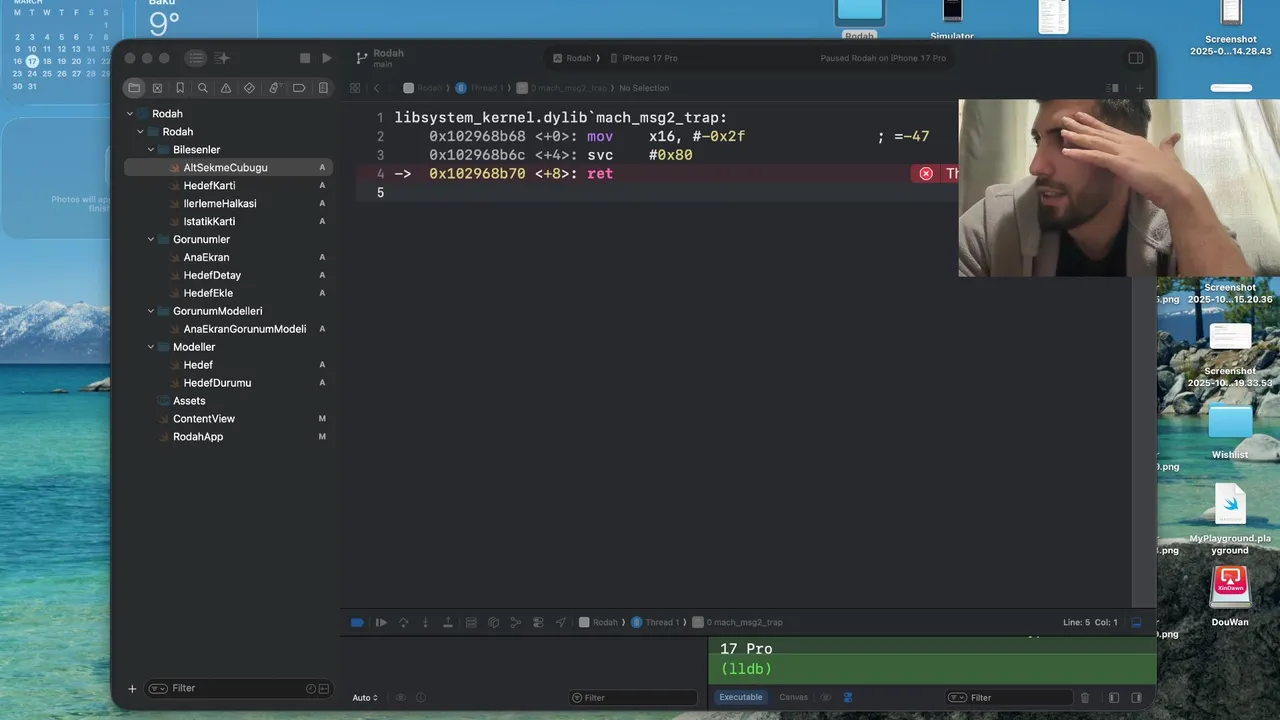
Task: Click the console Filter field
Action: tap(1008, 698)
